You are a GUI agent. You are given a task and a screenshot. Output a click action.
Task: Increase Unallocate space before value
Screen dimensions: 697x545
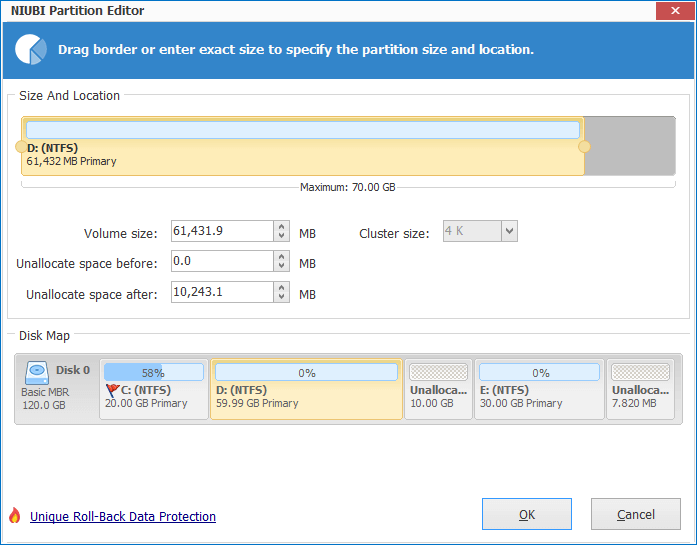pyautogui.click(x=281, y=256)
